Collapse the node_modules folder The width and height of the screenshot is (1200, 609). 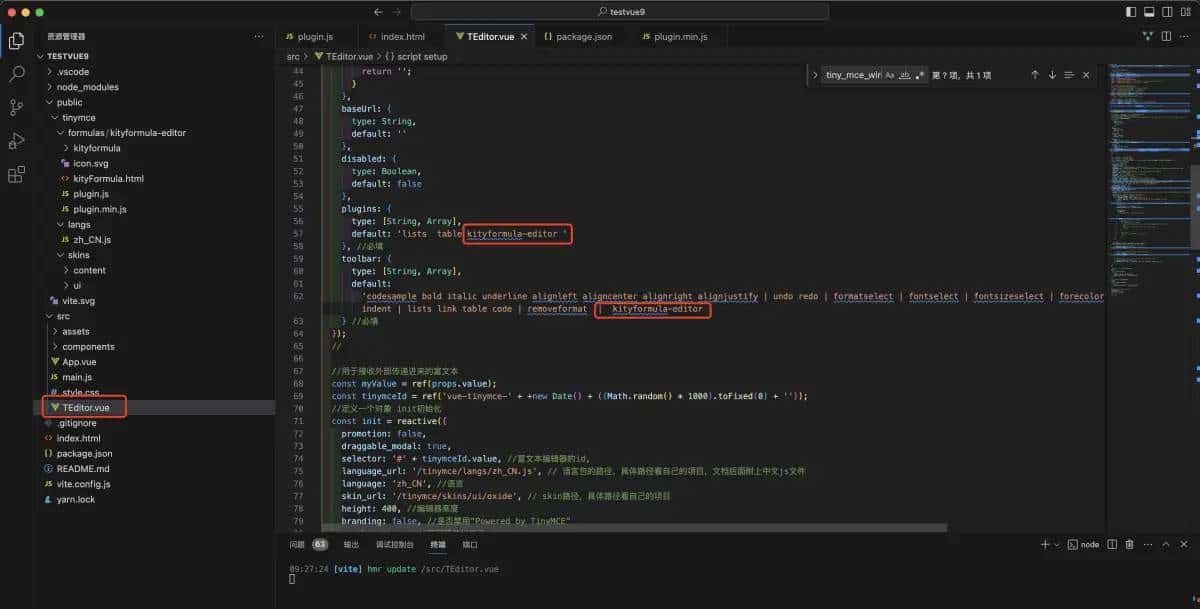(x=88, y=86)
